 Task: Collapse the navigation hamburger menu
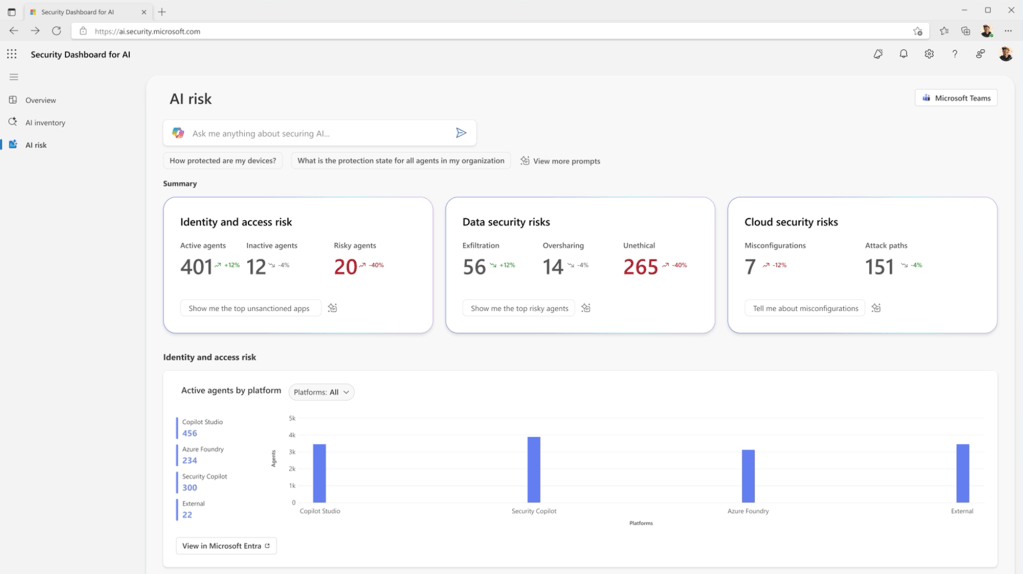pos(14,77)
